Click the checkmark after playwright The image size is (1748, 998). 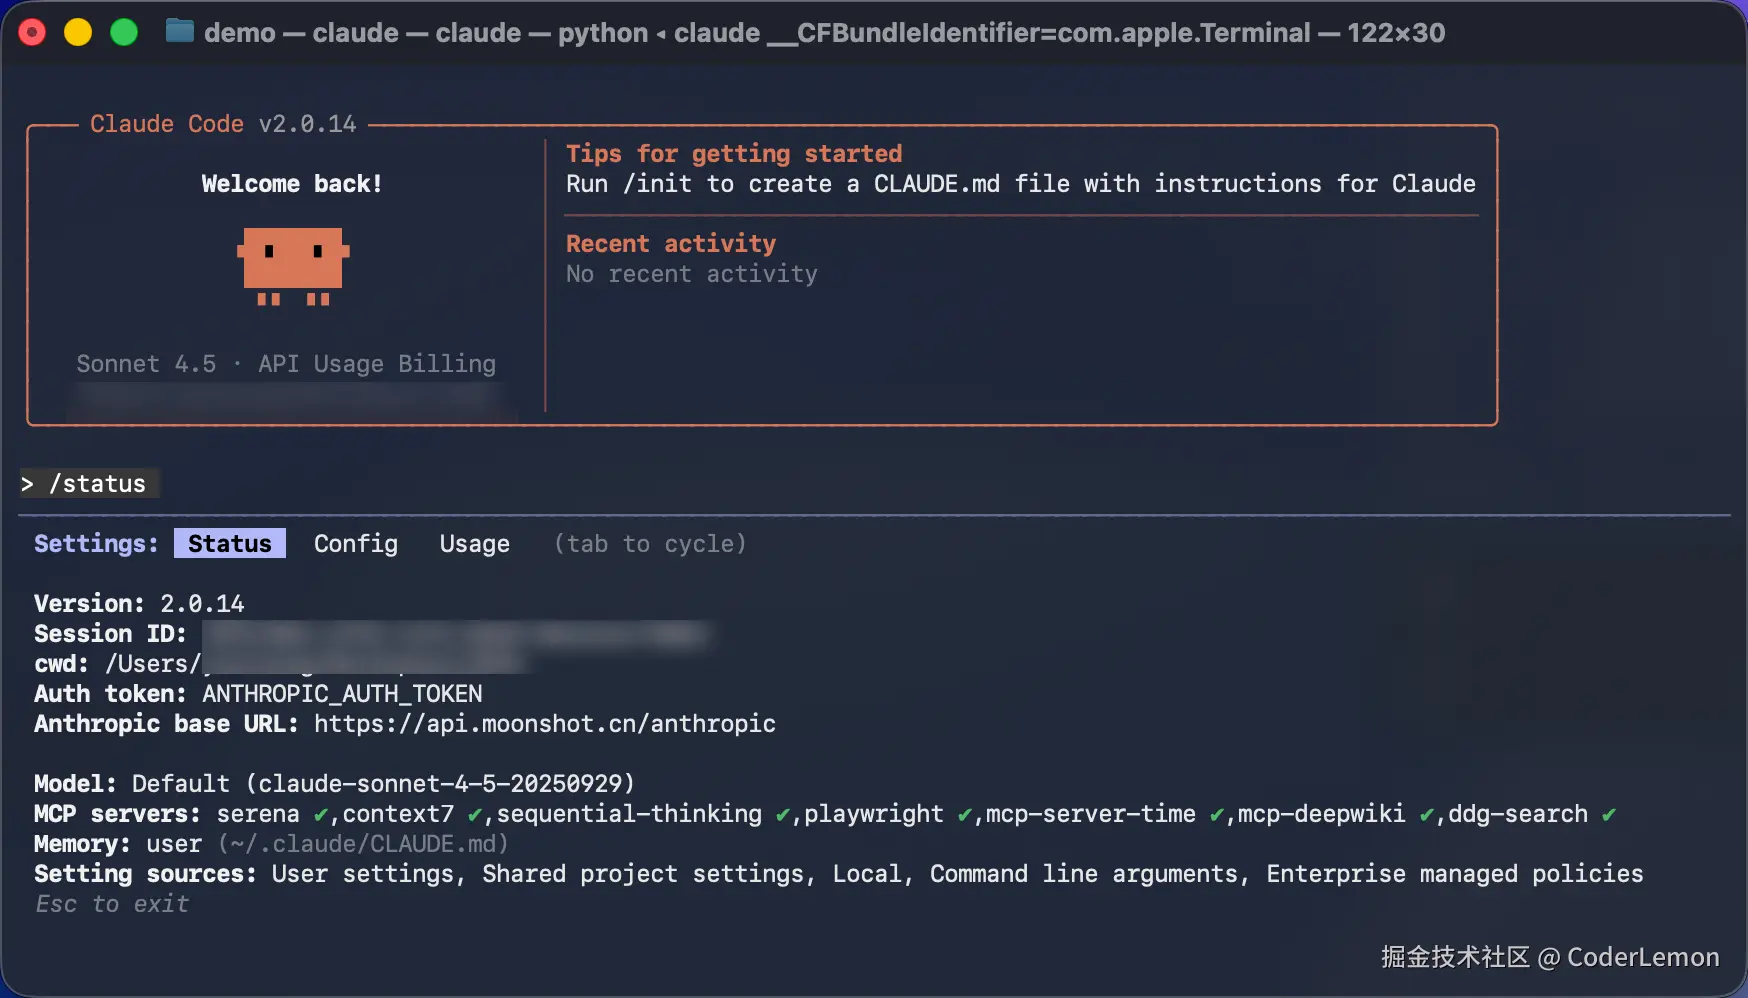(x=965, y=815)
